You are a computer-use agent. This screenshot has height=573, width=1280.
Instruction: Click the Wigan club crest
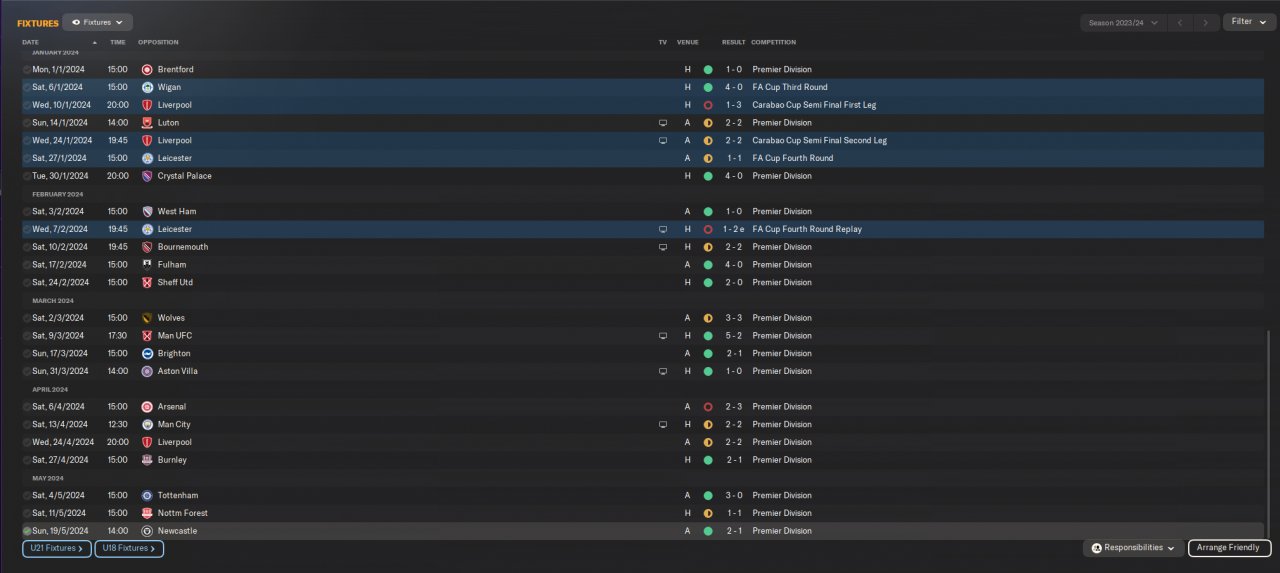[147, 88]
